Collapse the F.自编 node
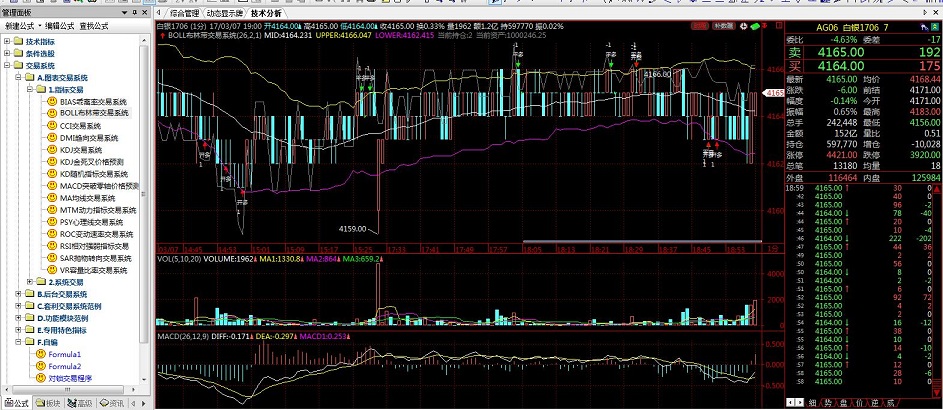Screen dimensions: 943x410 [x=19, y=342]
